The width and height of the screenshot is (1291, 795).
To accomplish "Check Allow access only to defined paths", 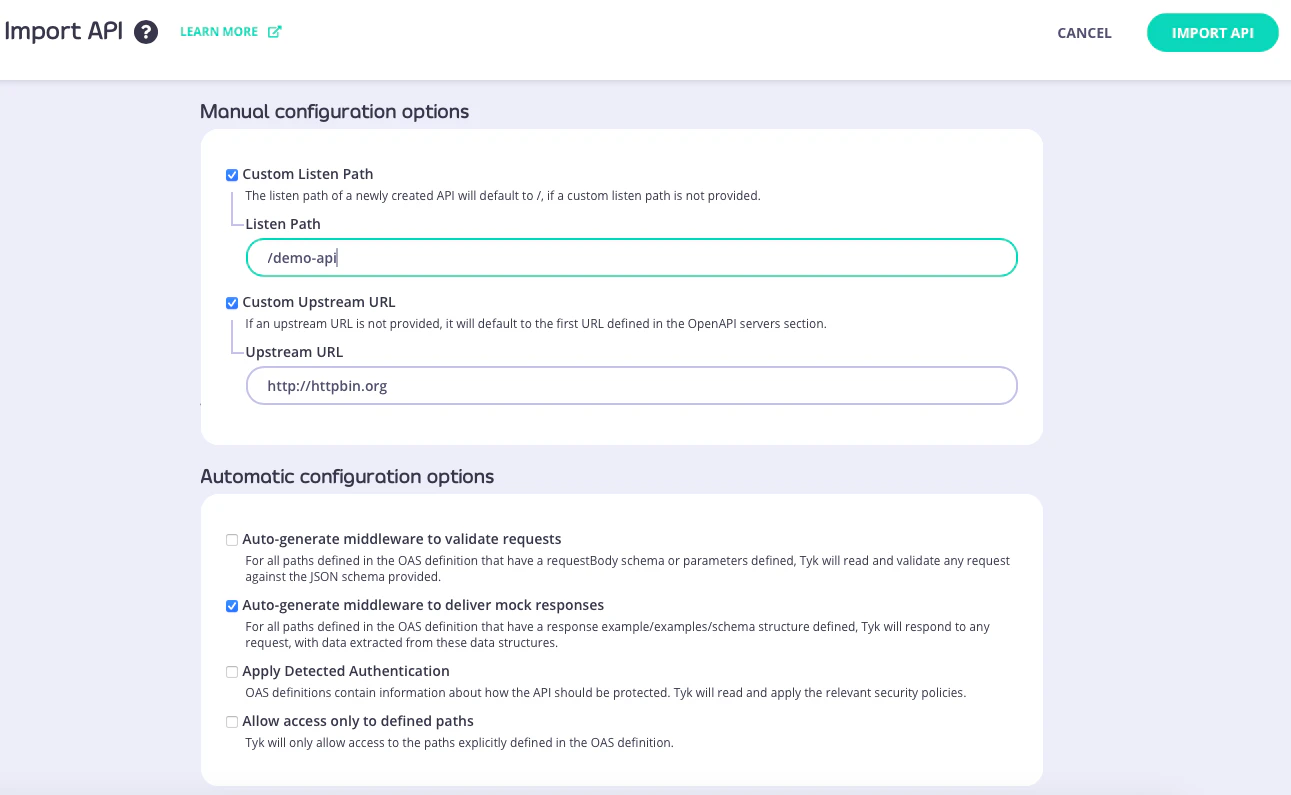I will click(231, 721).
